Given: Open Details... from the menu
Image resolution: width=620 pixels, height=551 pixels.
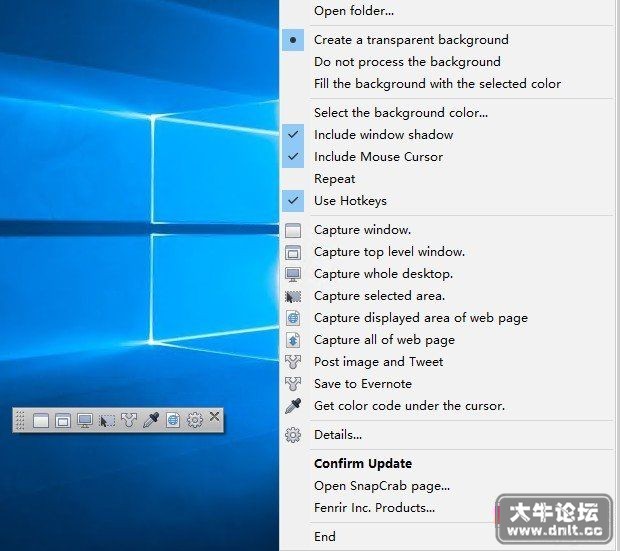Looking at the screenshot, I should click(x=447, y=435).
